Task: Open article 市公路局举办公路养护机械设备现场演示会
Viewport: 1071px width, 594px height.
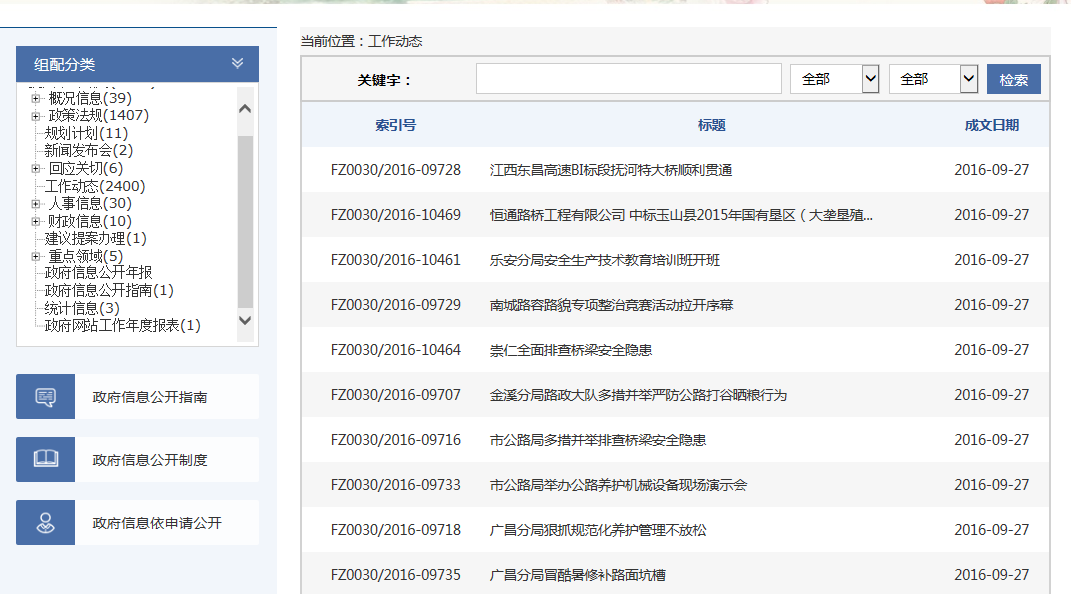Action: click(618, 485)
